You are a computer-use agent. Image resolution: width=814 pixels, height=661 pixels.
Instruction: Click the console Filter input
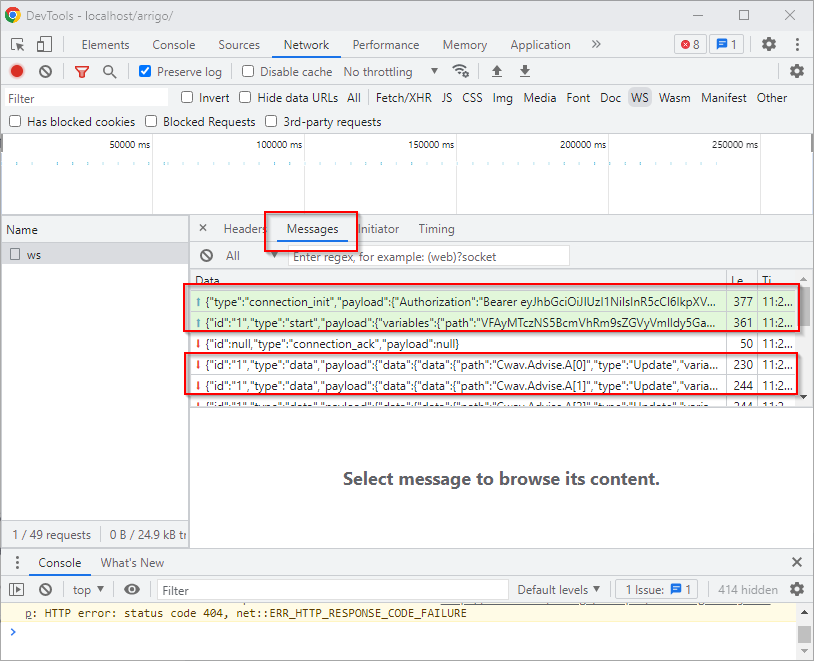click(332, 590)
